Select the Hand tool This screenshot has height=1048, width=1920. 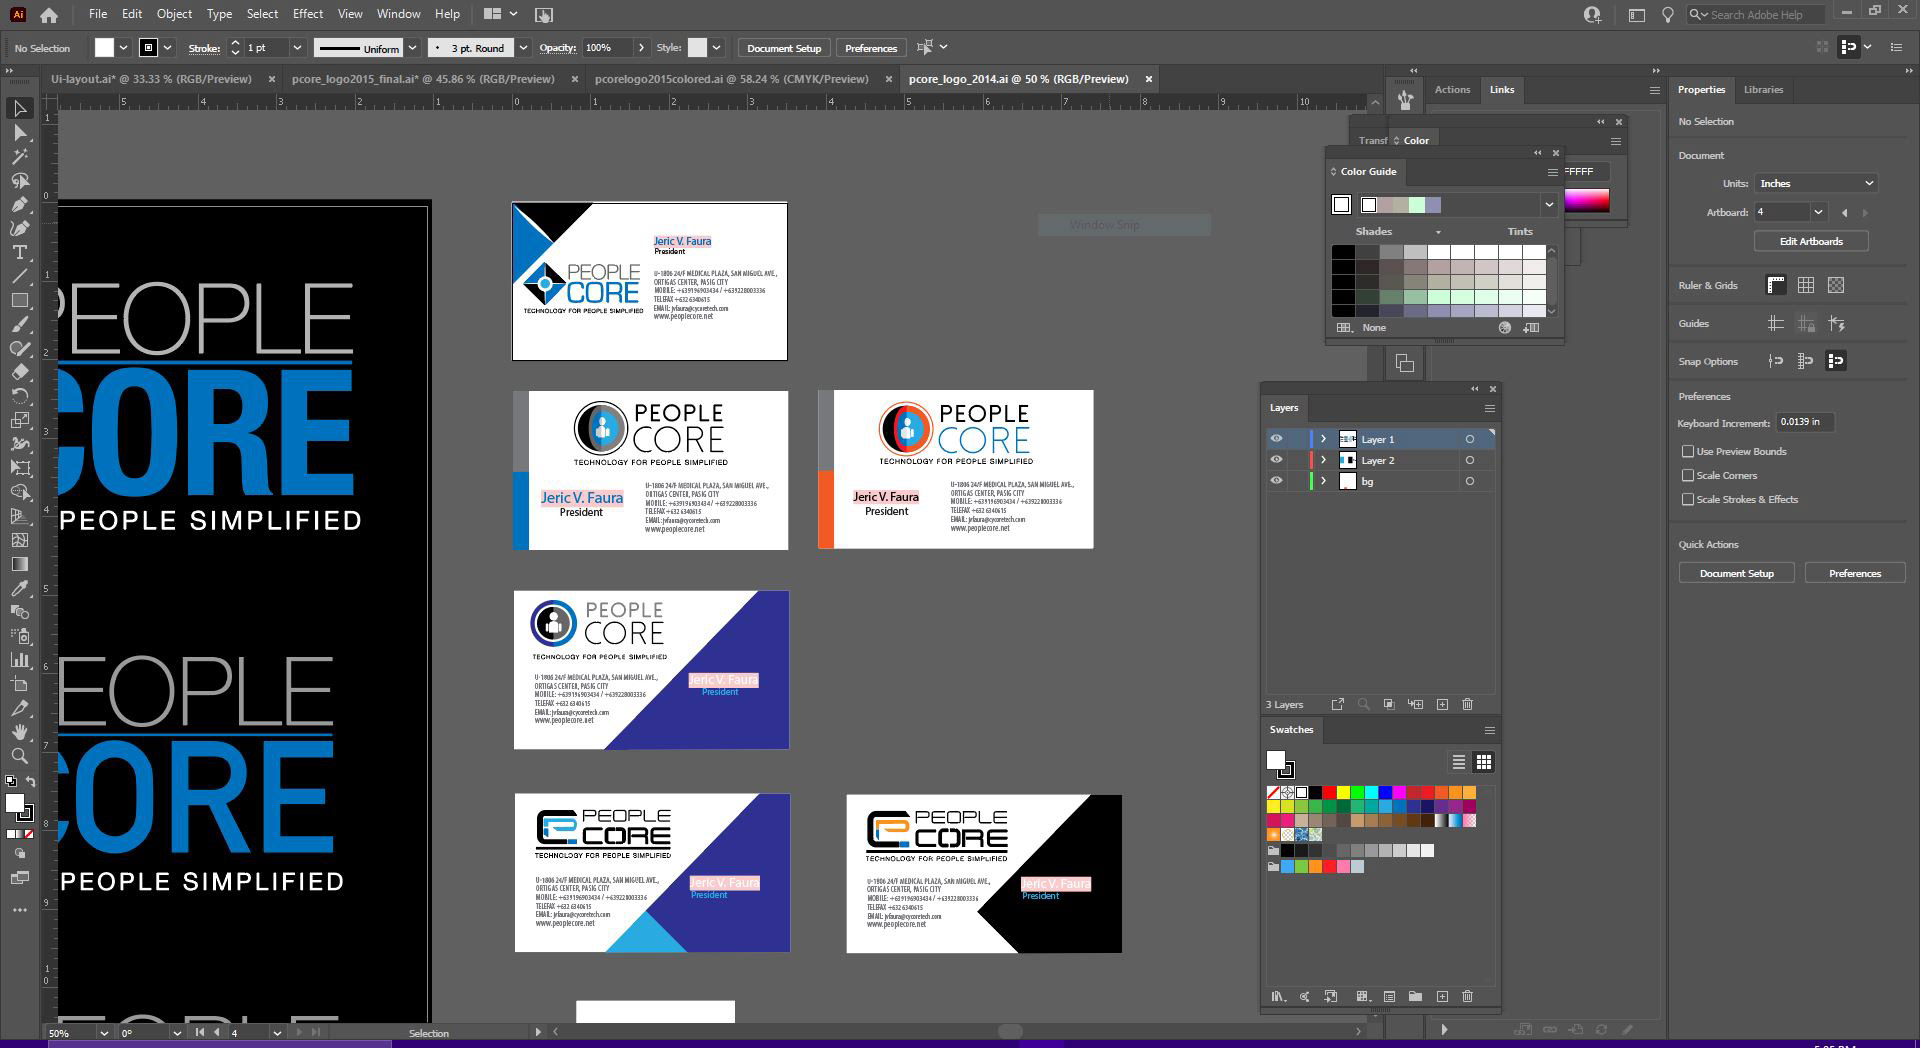pos(19,732)
